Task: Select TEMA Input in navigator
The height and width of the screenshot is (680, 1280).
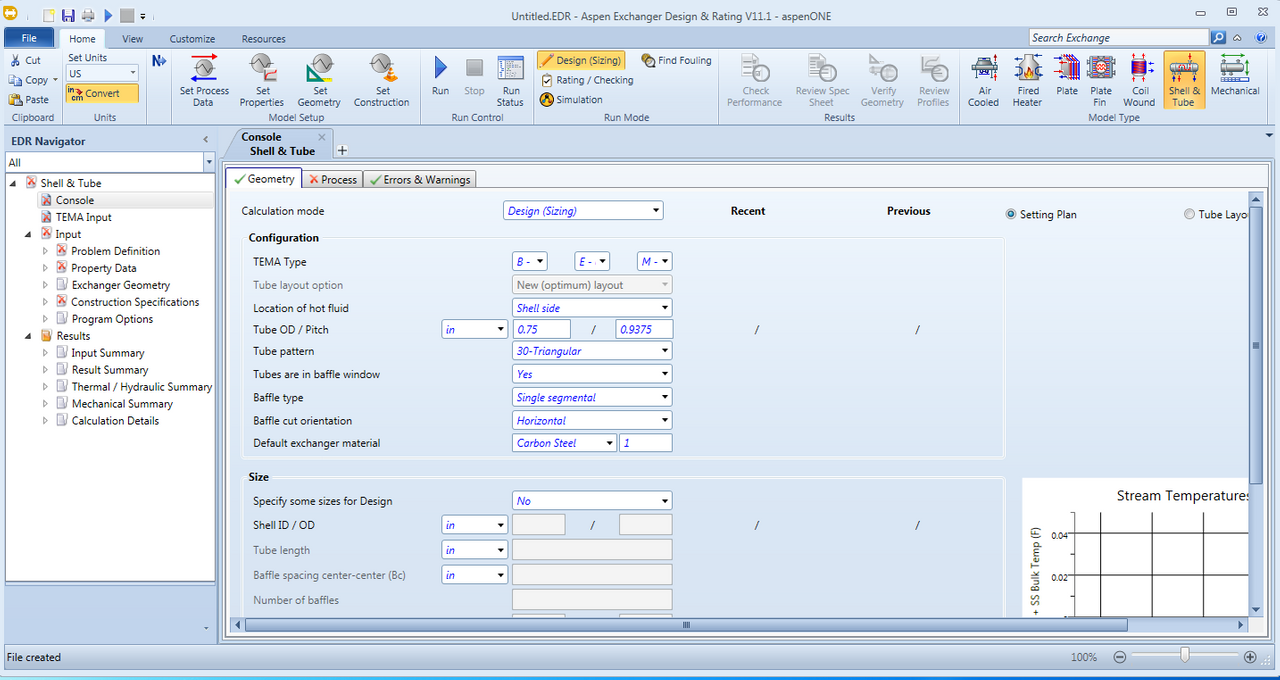Action: [x=84, y=217]
